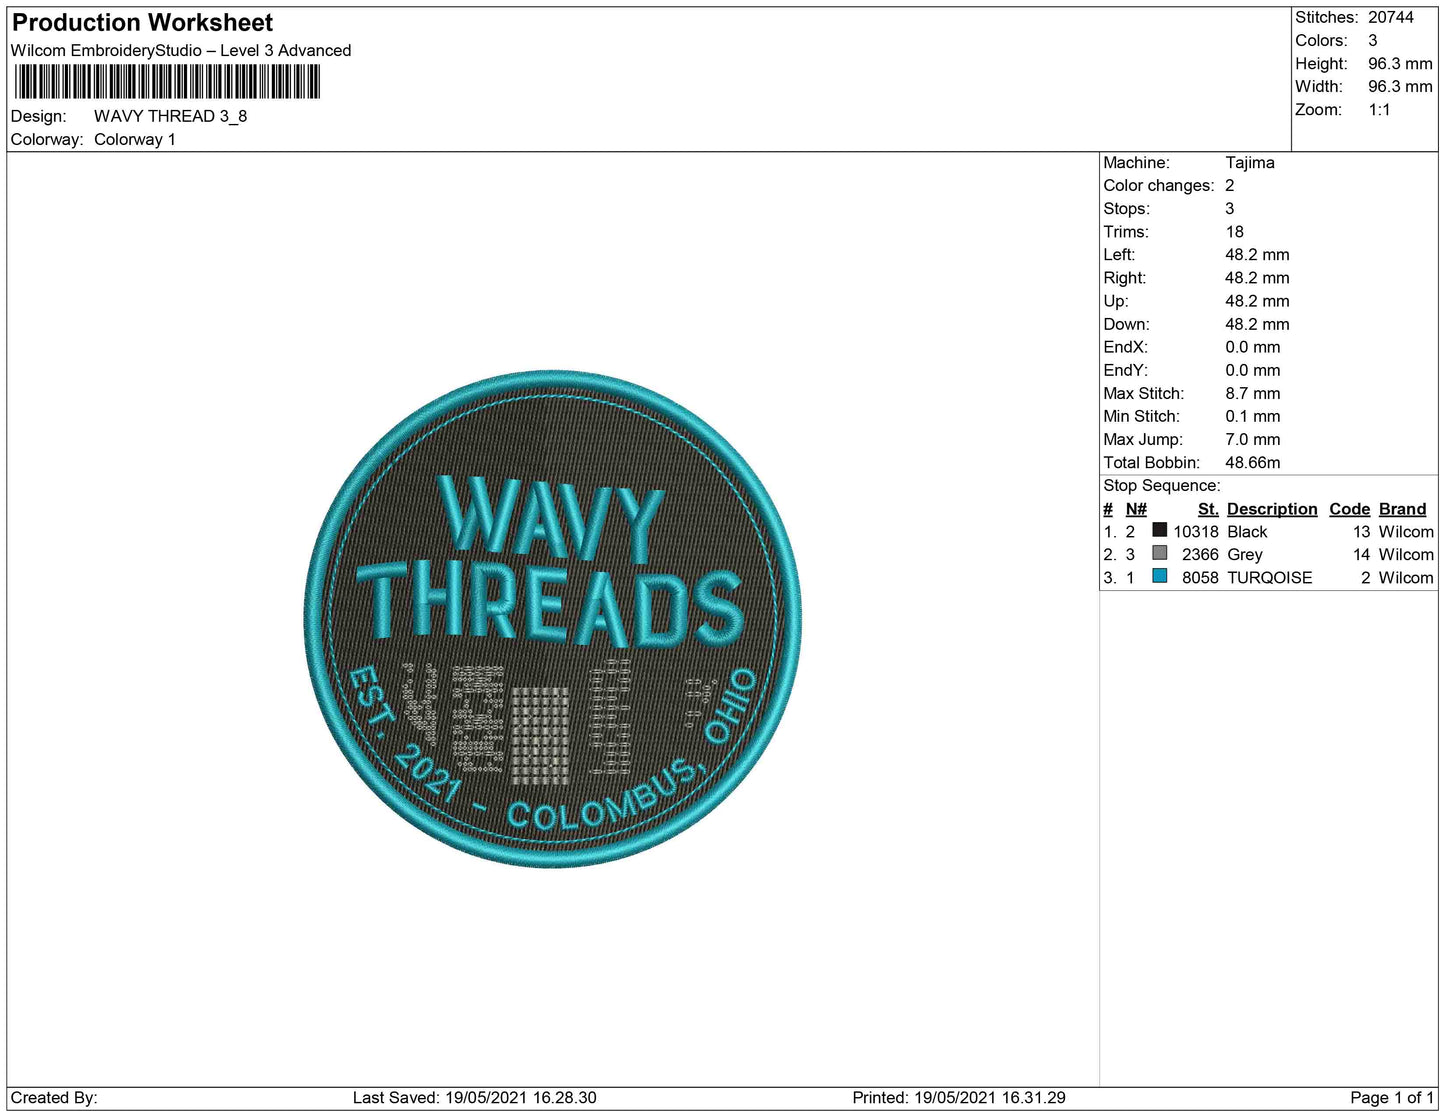Click the Black thread color swatch
The image size is (1445, 1112).
(x=1160, y=530)
